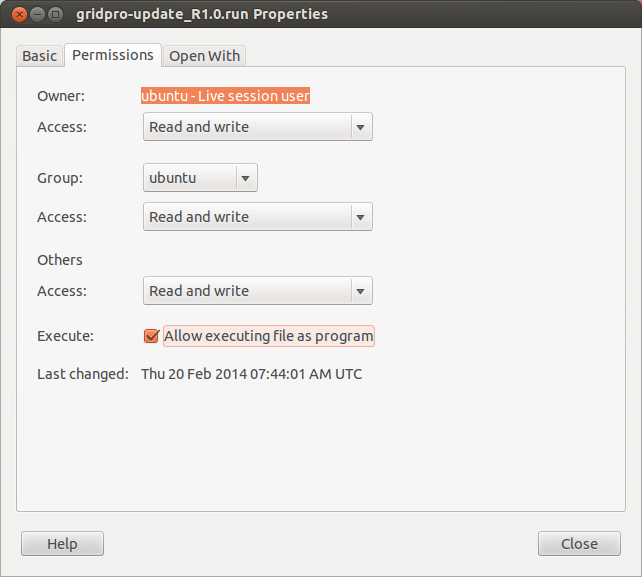Click the Help button
This screenshot has height=577, width=642.
pyautogui.click(x=62, y=544)
